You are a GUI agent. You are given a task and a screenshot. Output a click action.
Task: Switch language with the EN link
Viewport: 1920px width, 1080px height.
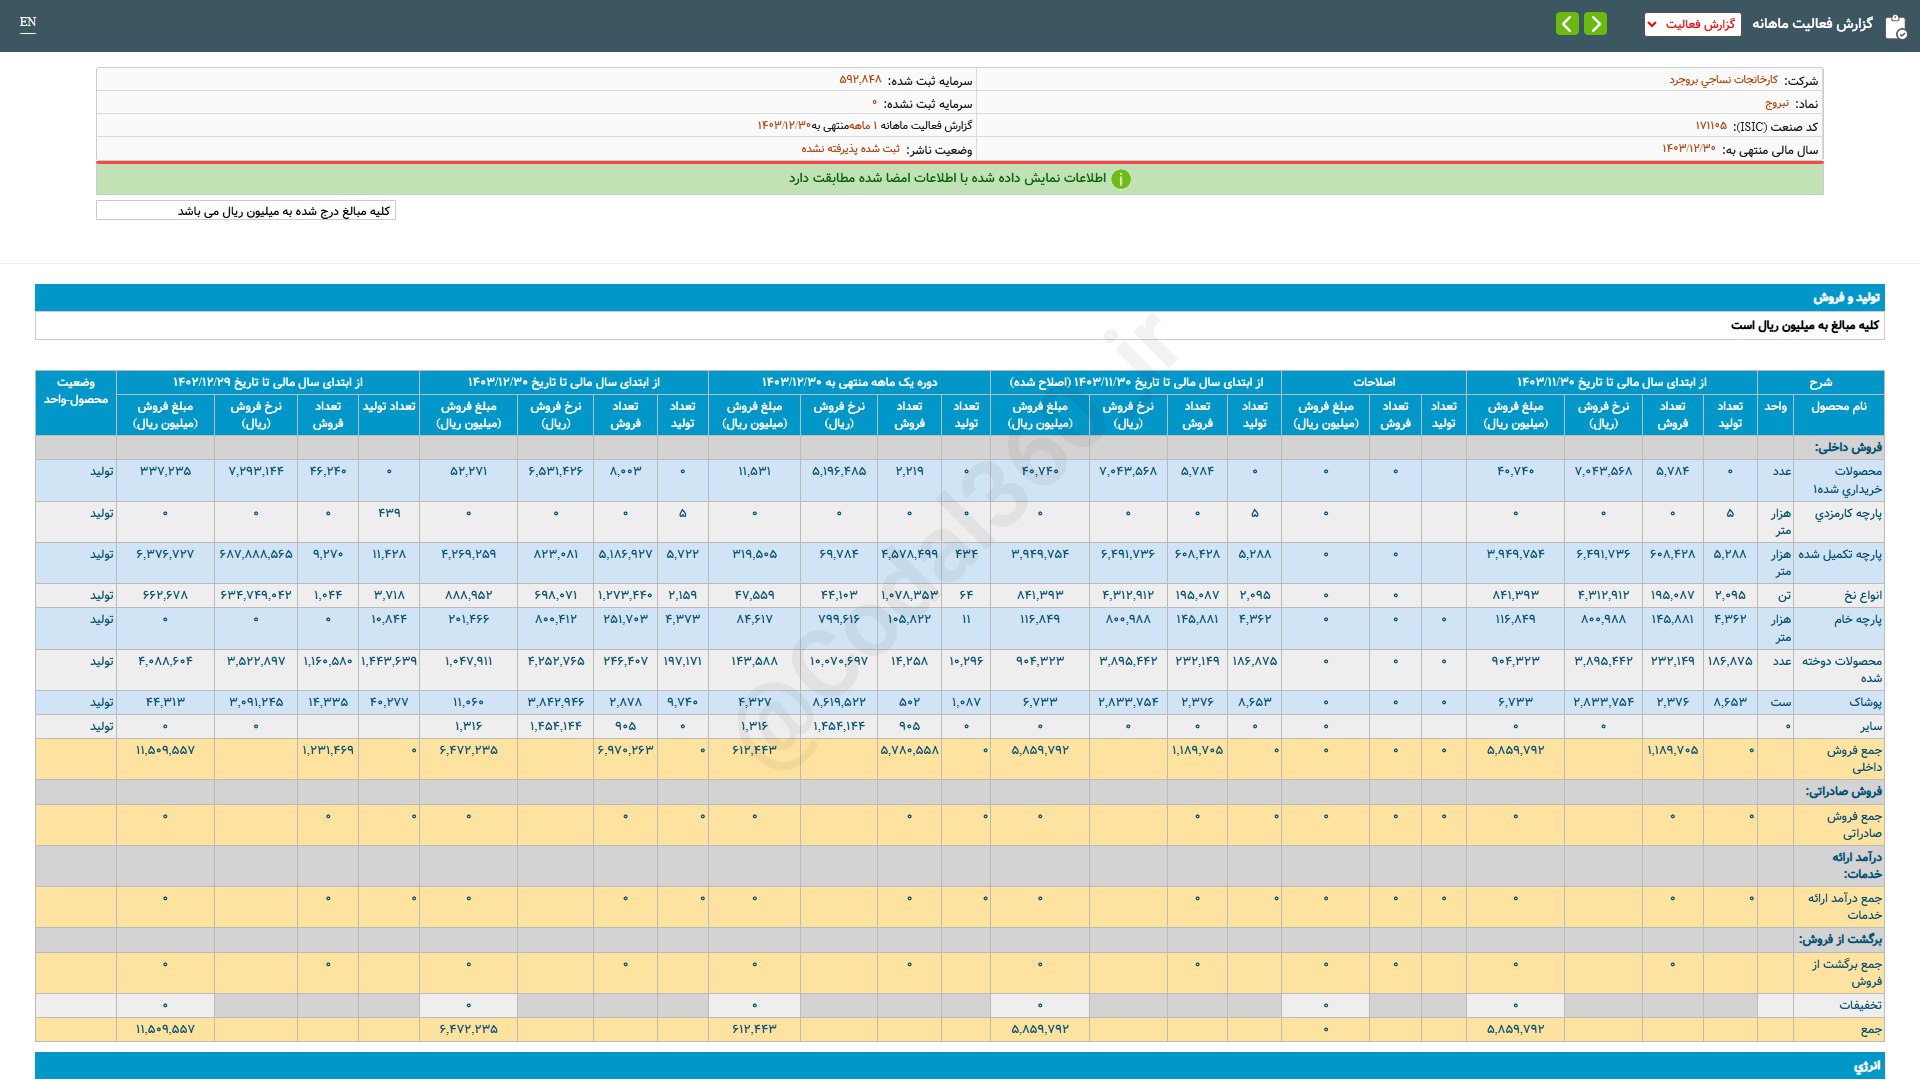[x=28, y=22]
